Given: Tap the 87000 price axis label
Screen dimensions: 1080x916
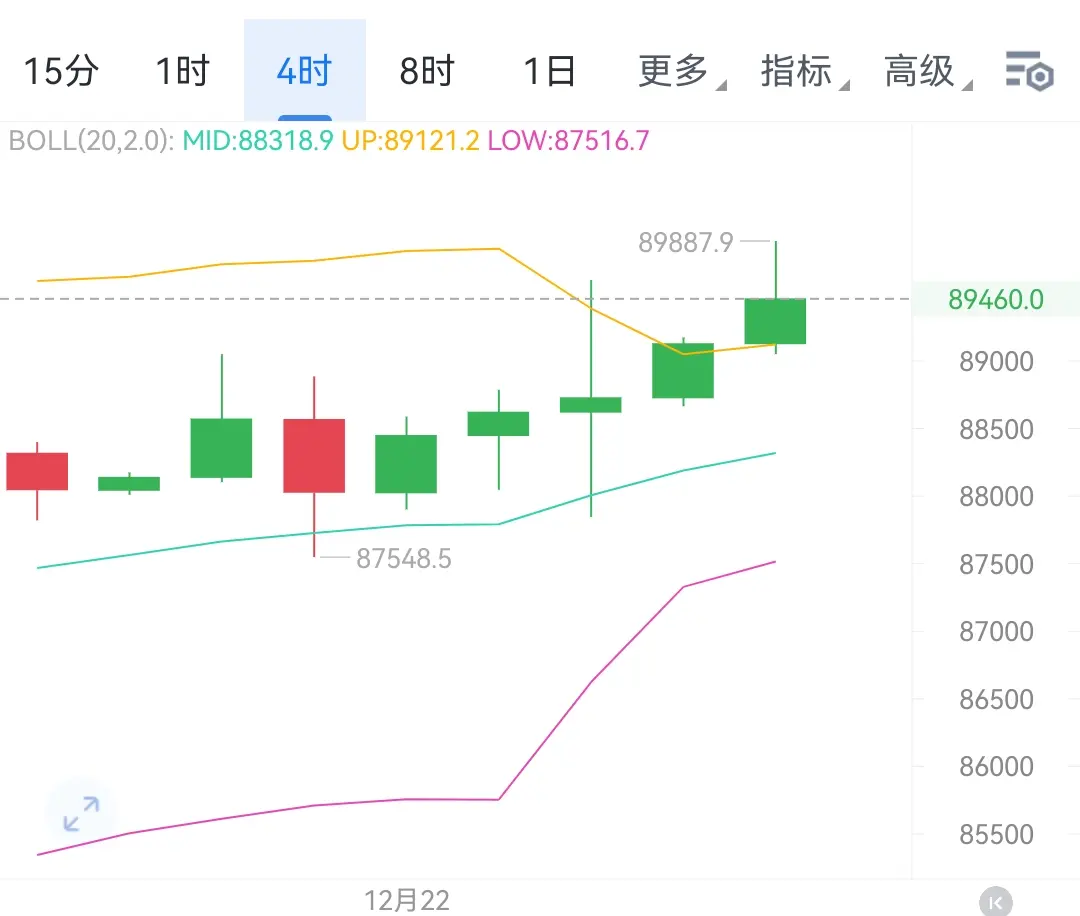Looking at the screenshot, I should coord(996,632).
